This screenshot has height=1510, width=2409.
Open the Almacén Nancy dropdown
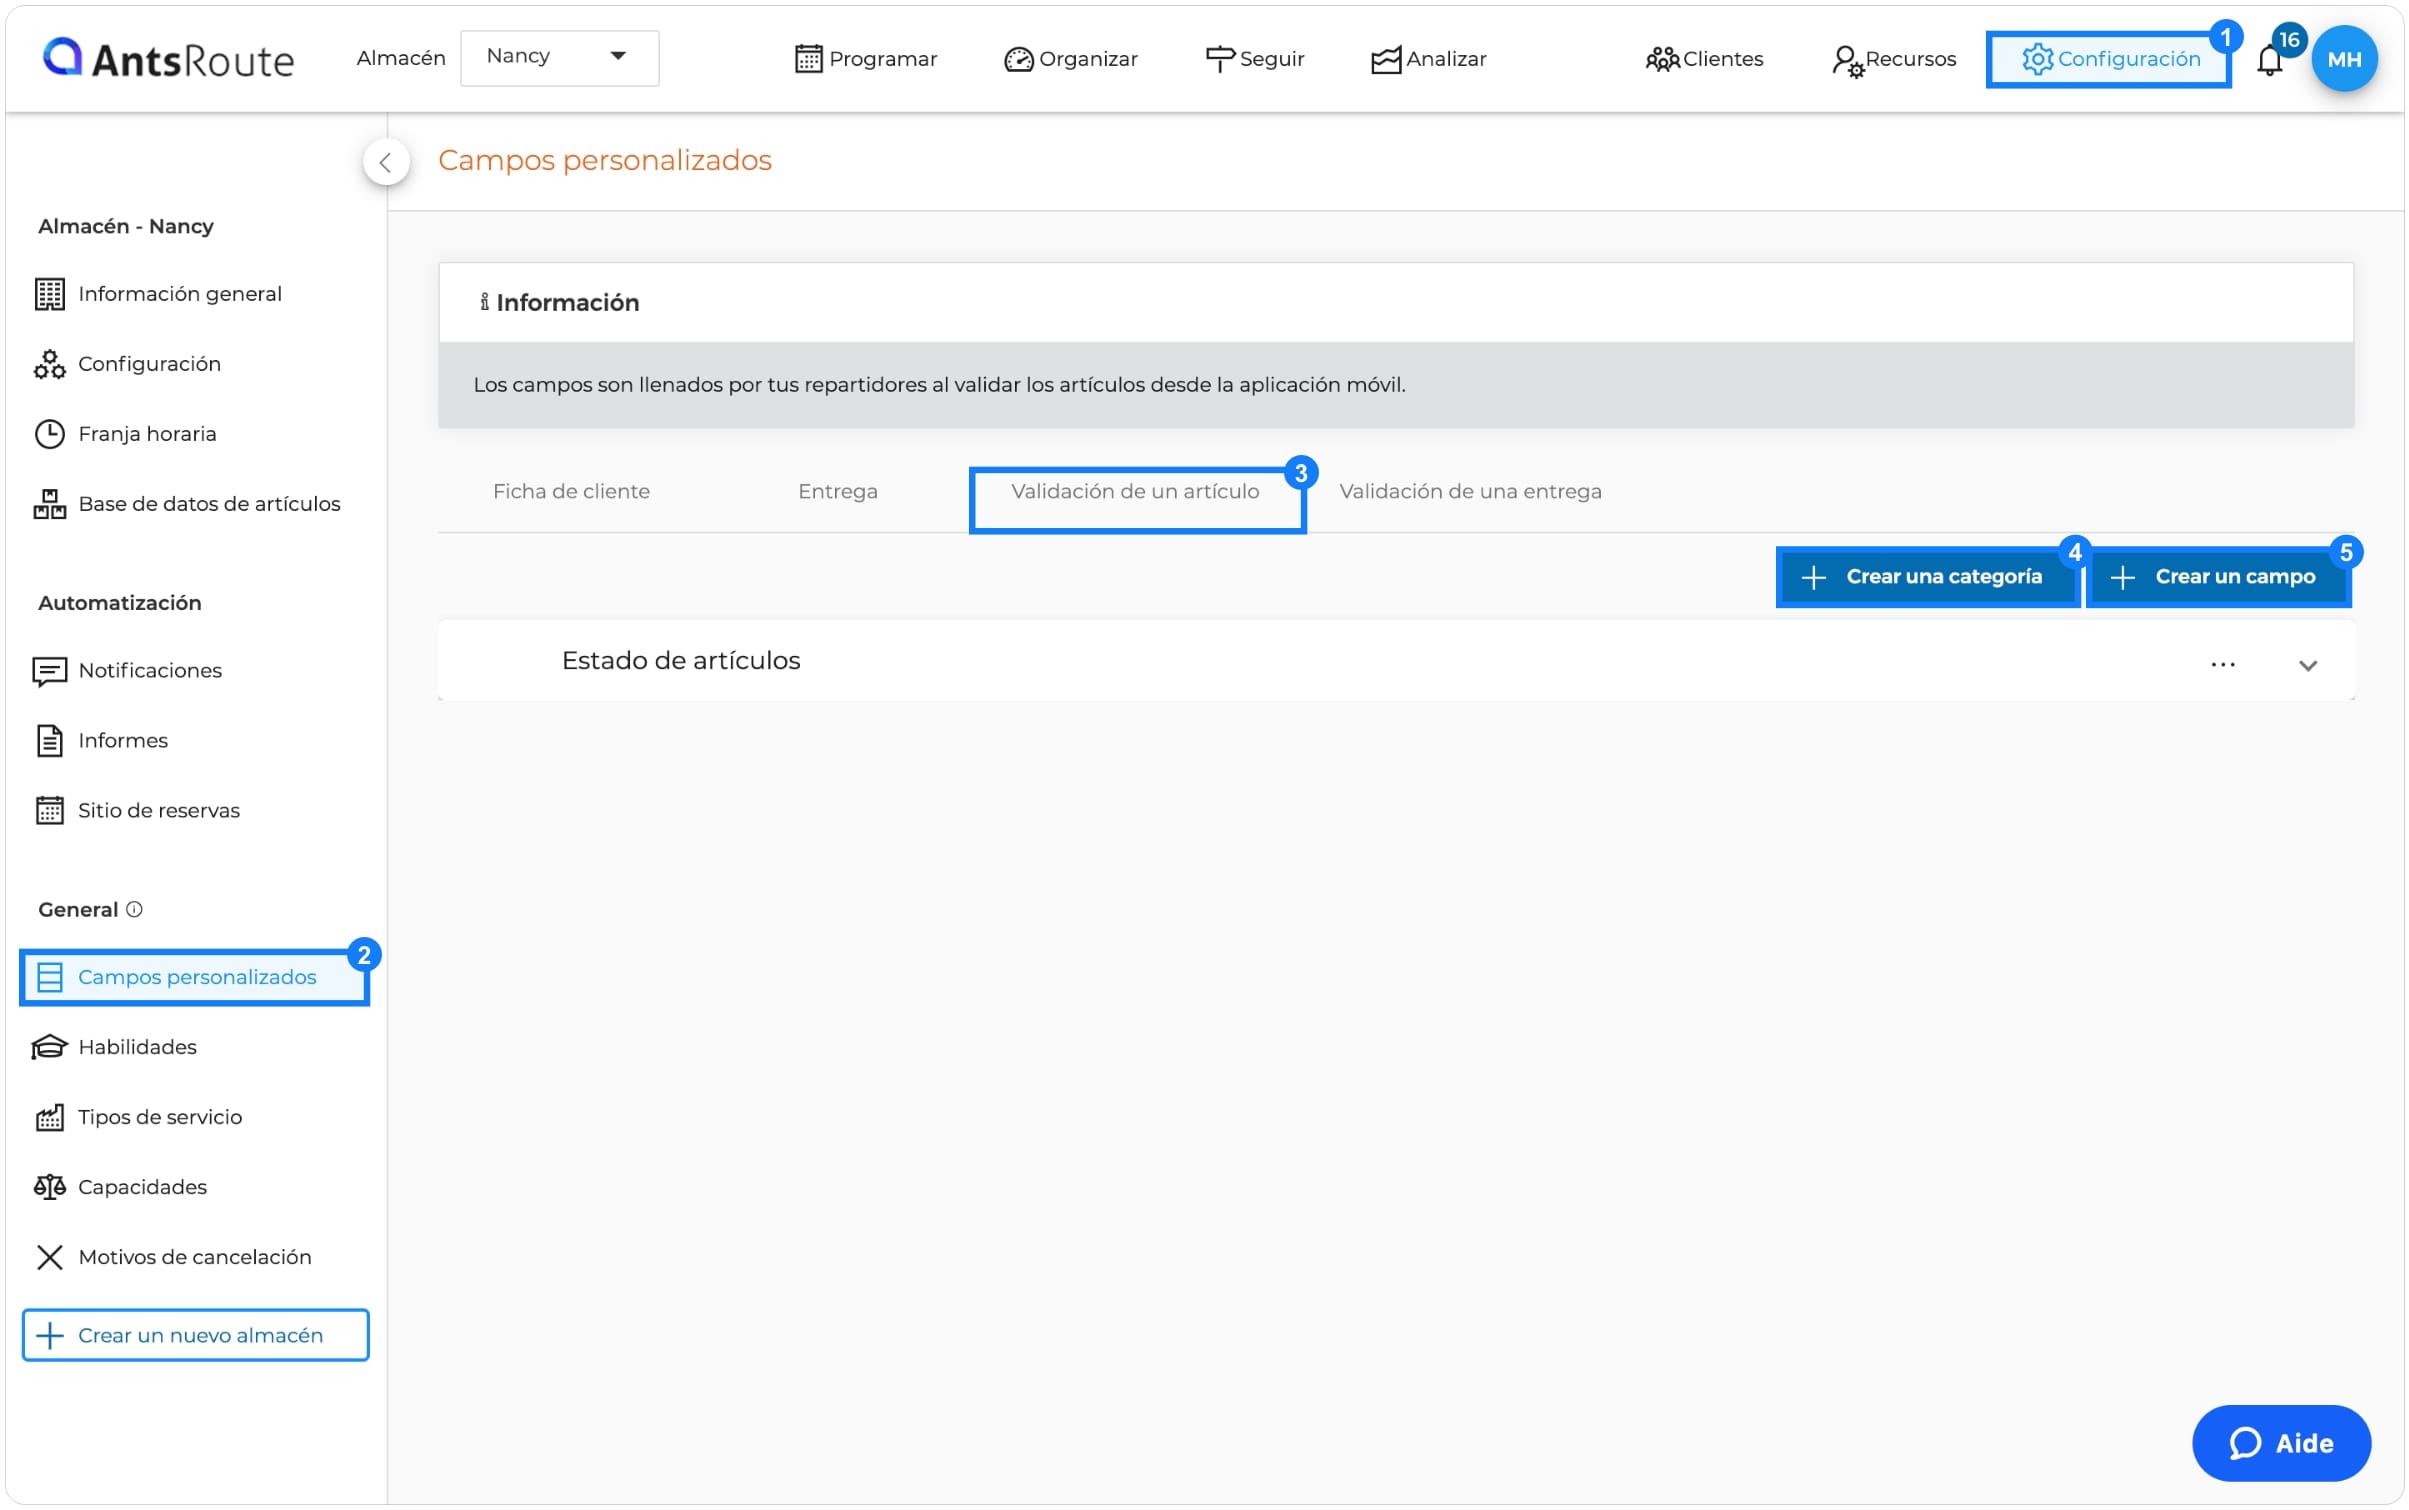click(559, 57)
